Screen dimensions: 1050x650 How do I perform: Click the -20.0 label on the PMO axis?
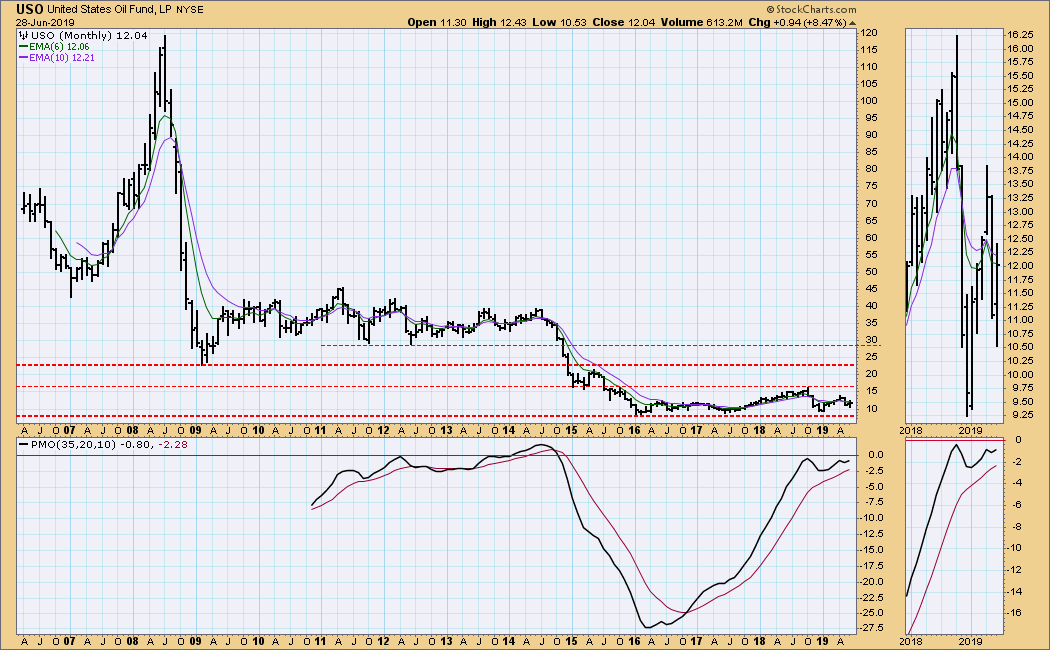point(871,582)
